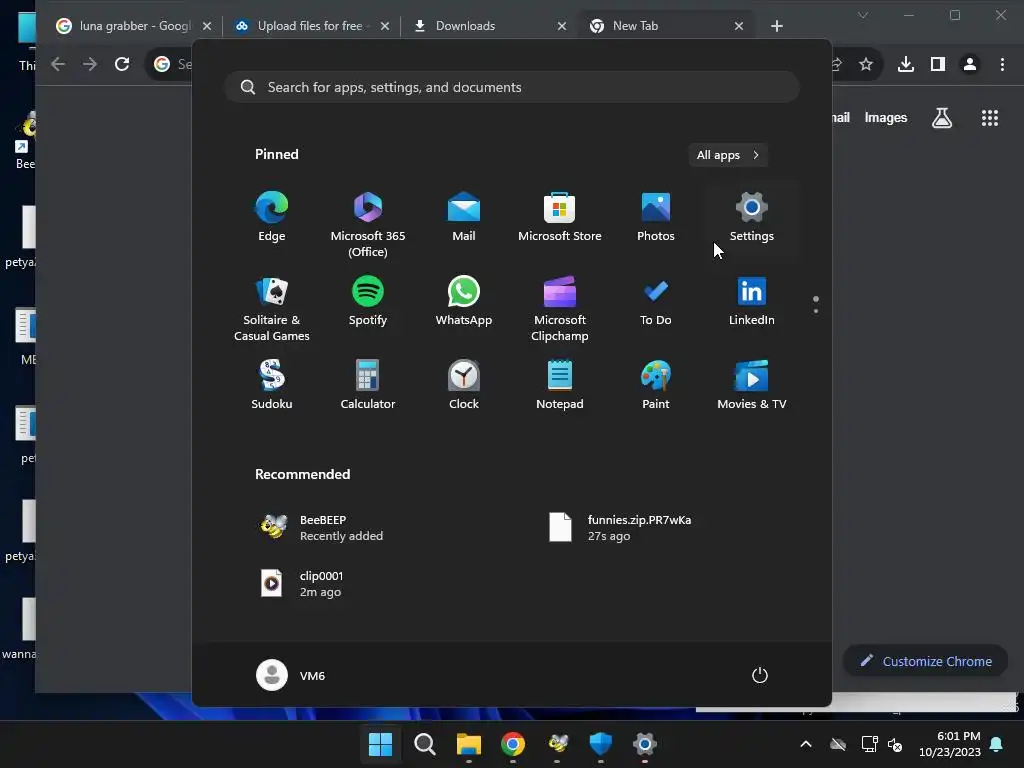1024x768 pixels.
Task: Open the Photos app
Action: point(656,217)
